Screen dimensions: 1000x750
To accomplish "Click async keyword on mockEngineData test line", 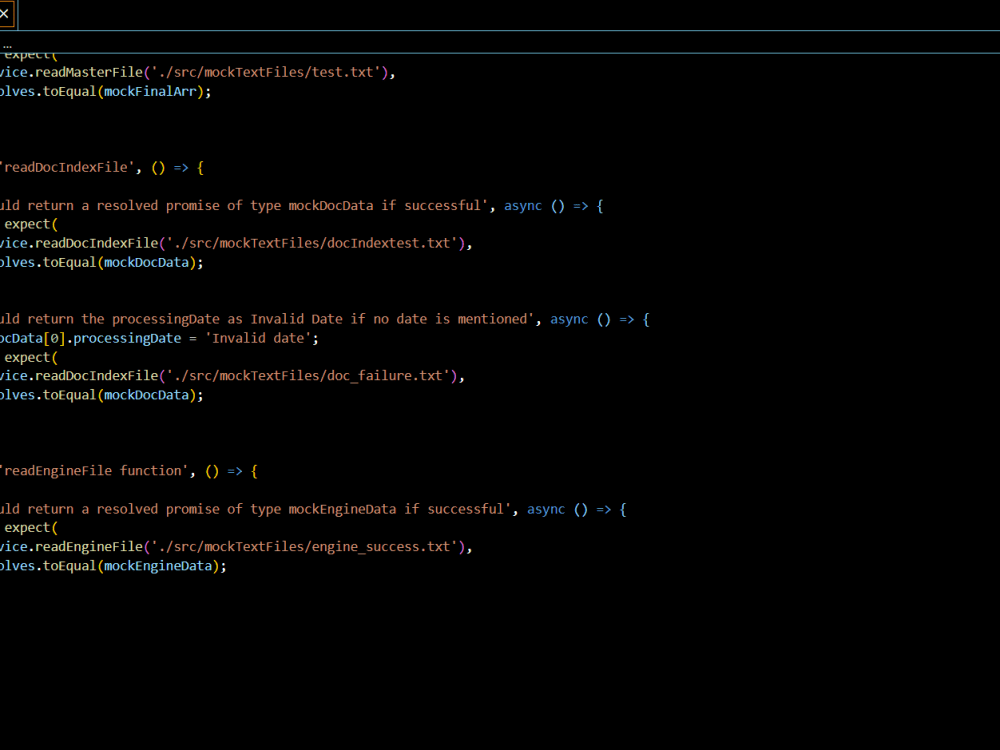I will [546, 509].
